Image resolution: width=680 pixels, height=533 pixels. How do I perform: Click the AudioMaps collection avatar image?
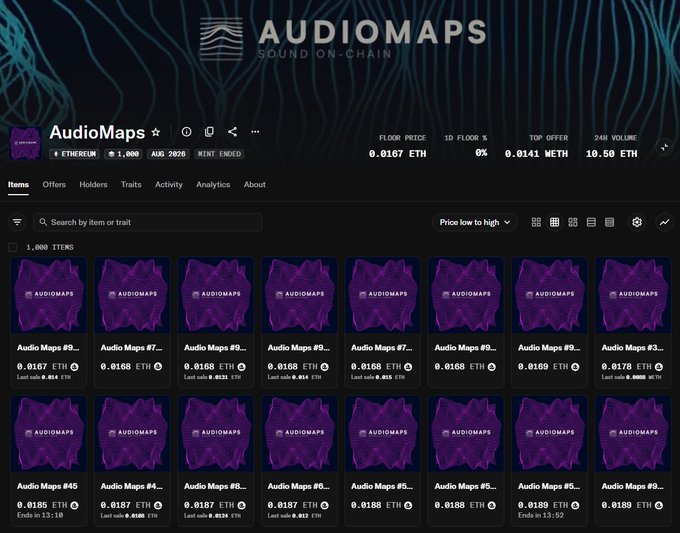click(26, 143)
